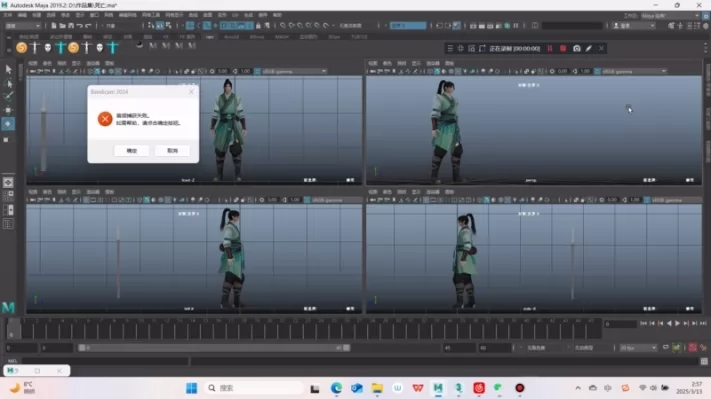Viewport: 711px width, 399px height.
Task: Click the first orange swirl shelf icon
Action: [x=21, y=47]
